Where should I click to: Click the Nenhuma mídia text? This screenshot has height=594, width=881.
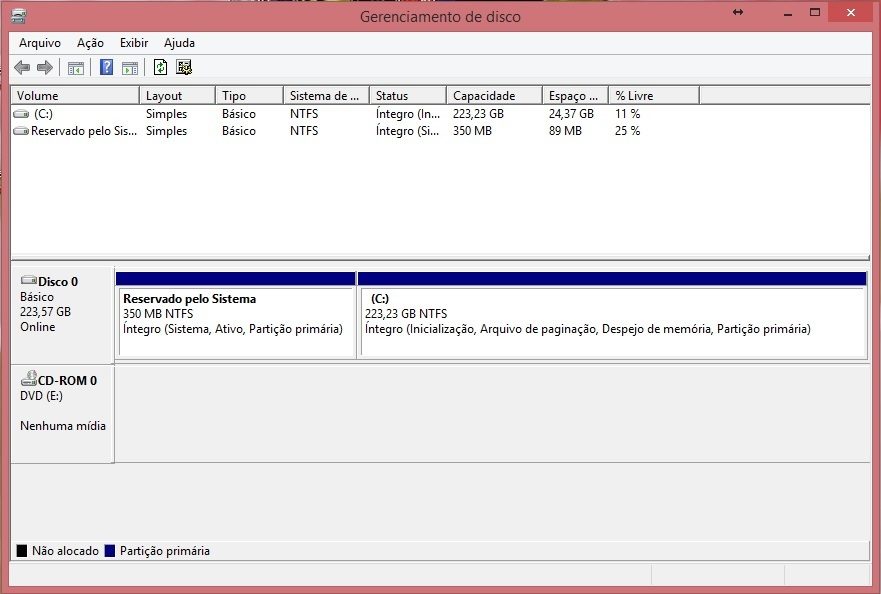tap(63, 426)
